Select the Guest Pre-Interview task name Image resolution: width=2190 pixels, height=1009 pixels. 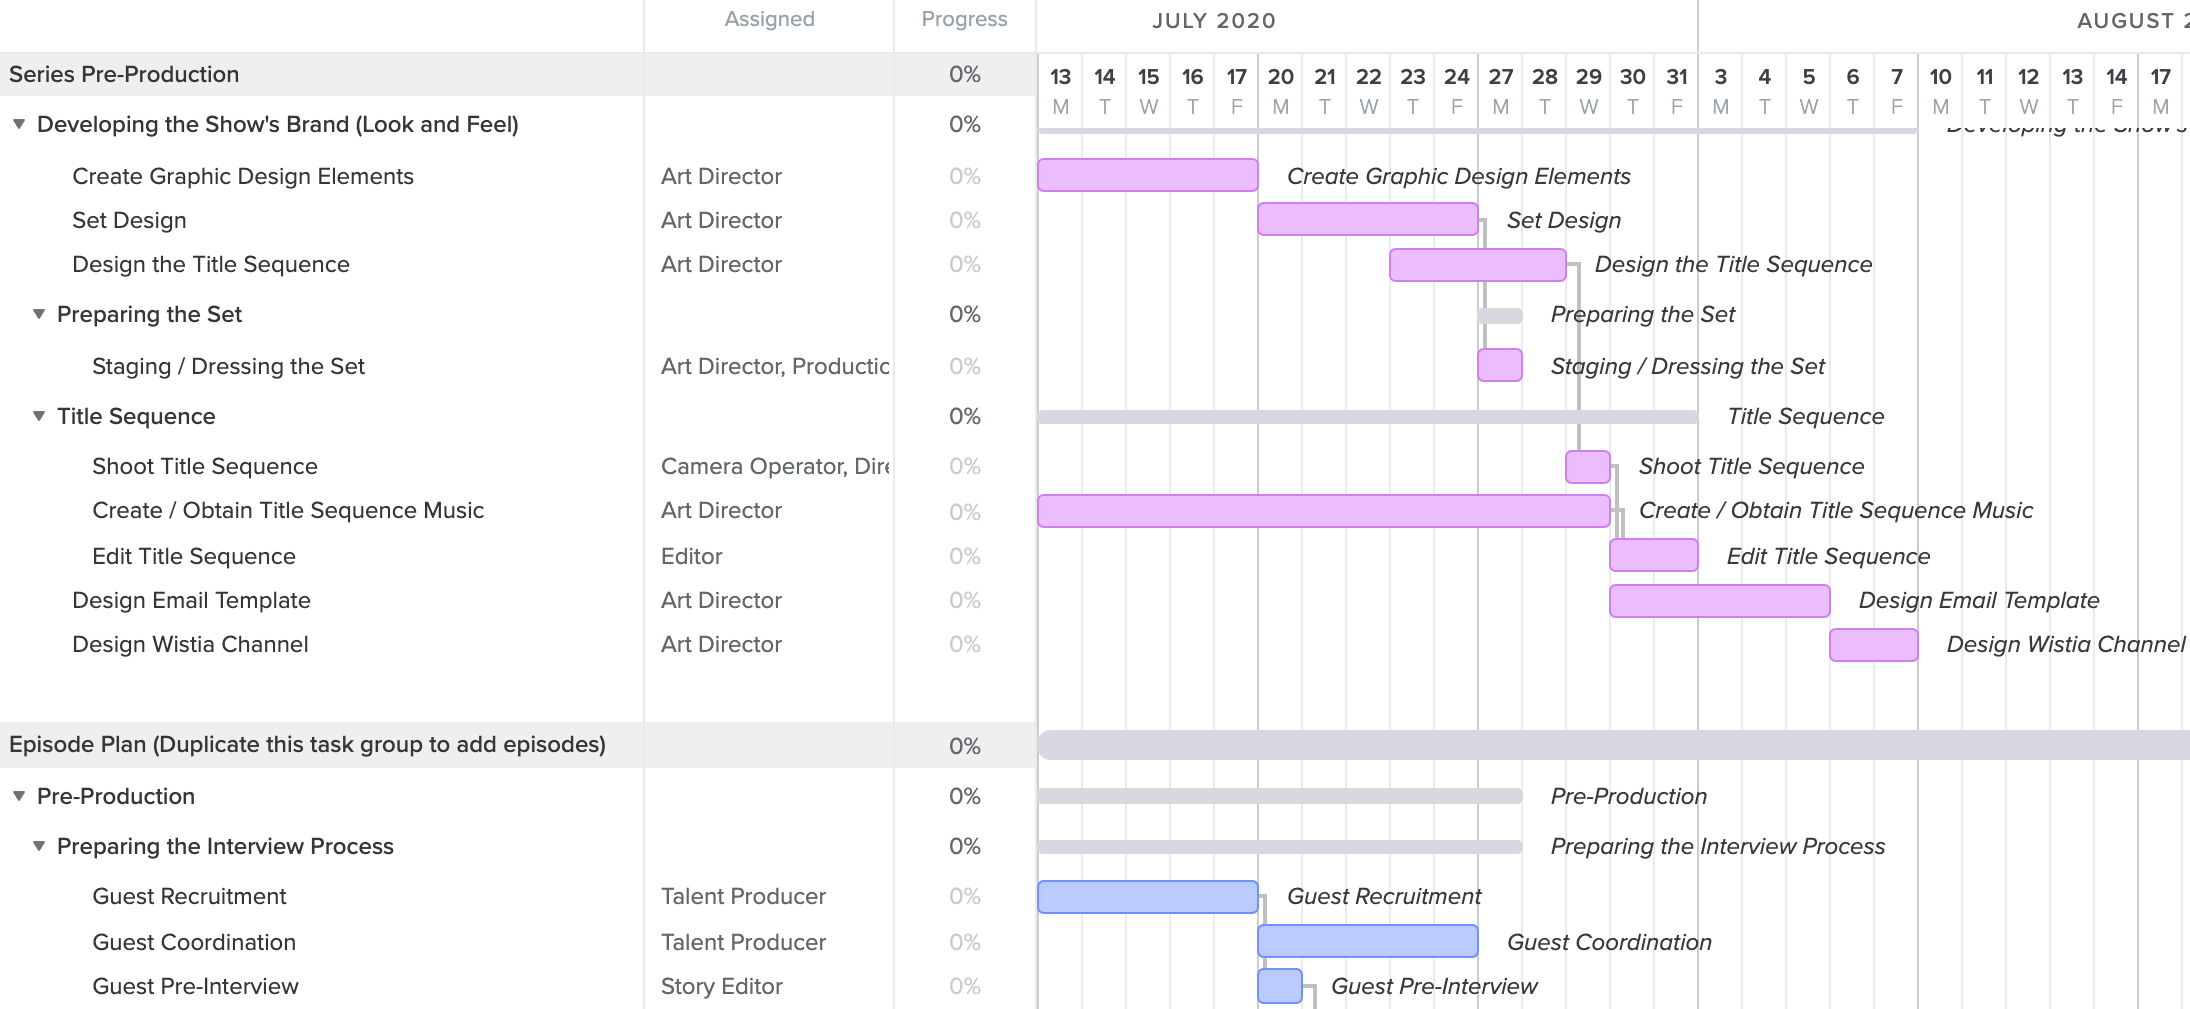pos(195,986)
